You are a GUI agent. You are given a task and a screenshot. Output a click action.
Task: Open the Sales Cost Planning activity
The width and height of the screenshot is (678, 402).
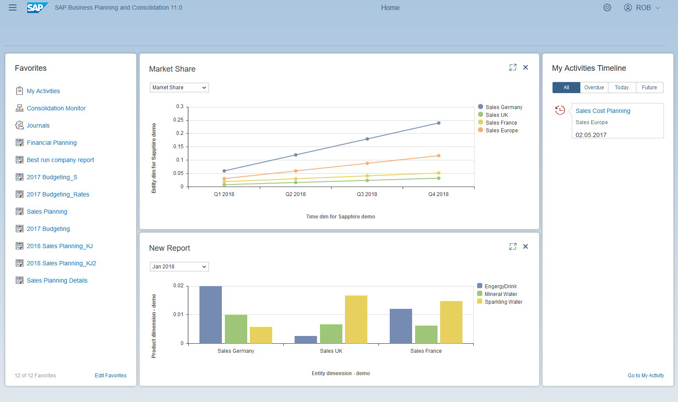pos(603,111)
